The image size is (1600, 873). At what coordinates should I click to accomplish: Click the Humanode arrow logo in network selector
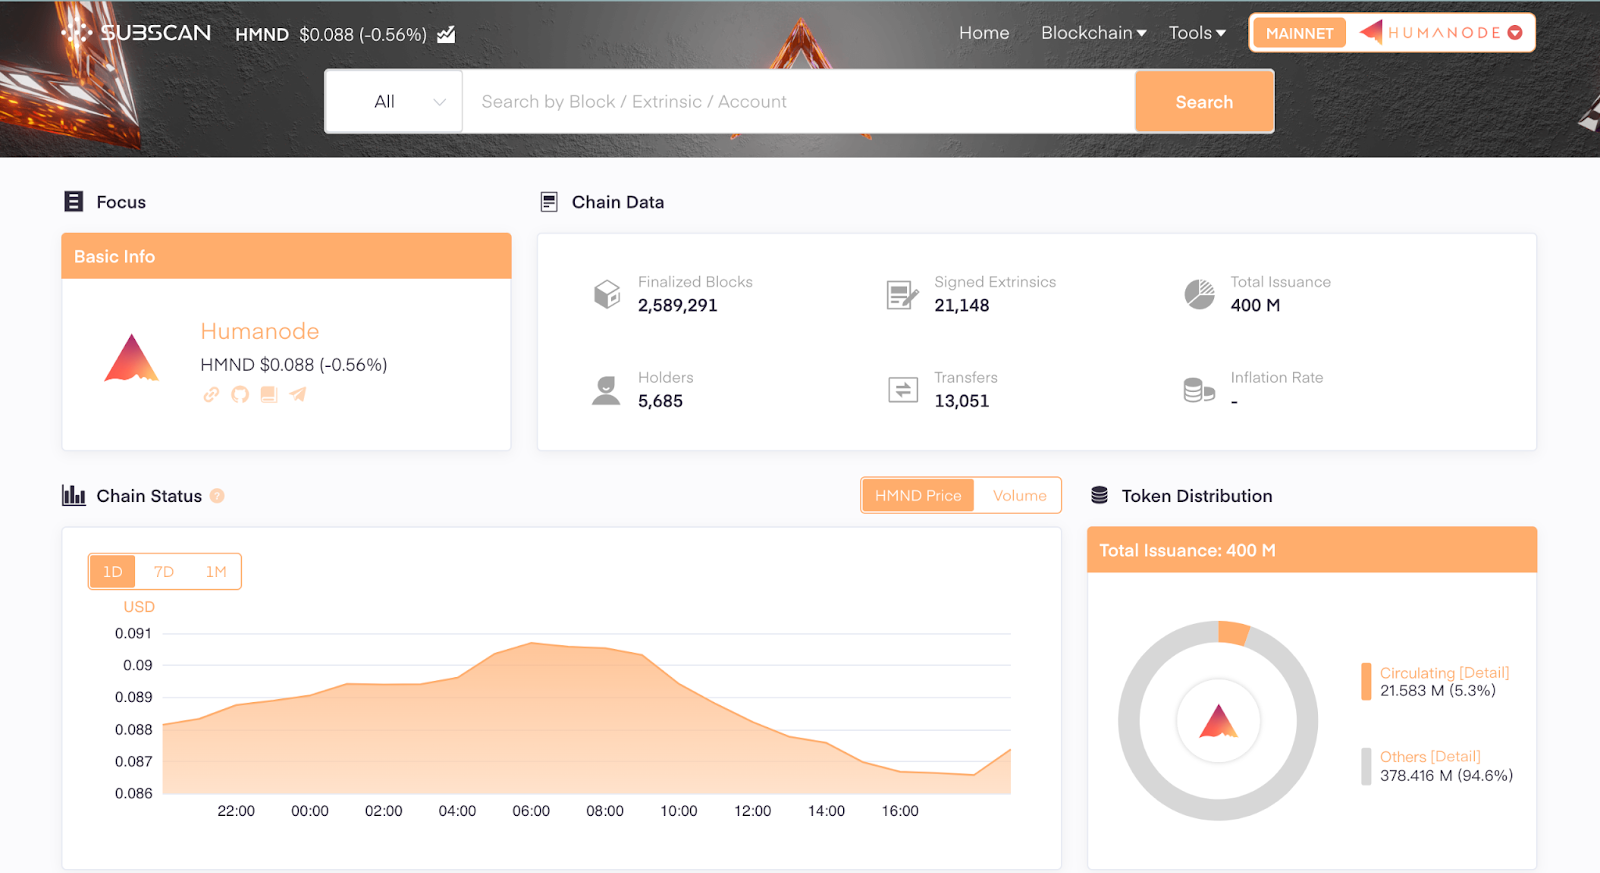tap(1371, 32)
